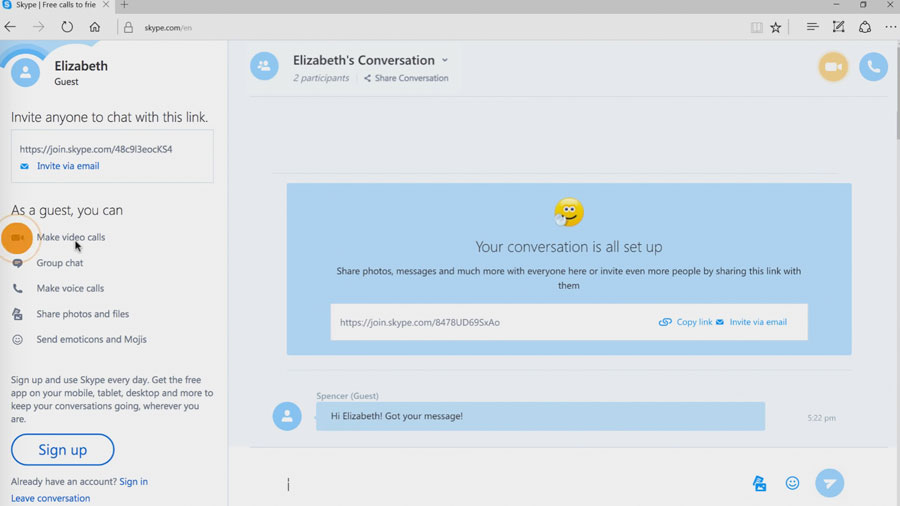Screen dimensions: 900x506
Task: Follow the Sign in link
Action: tap(133, 481)
